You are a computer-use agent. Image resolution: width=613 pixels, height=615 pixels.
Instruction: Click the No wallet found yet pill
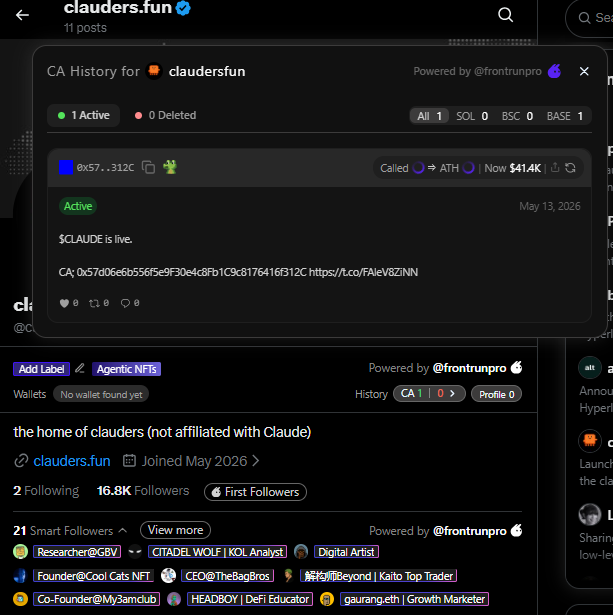click(x=101, y=394)
